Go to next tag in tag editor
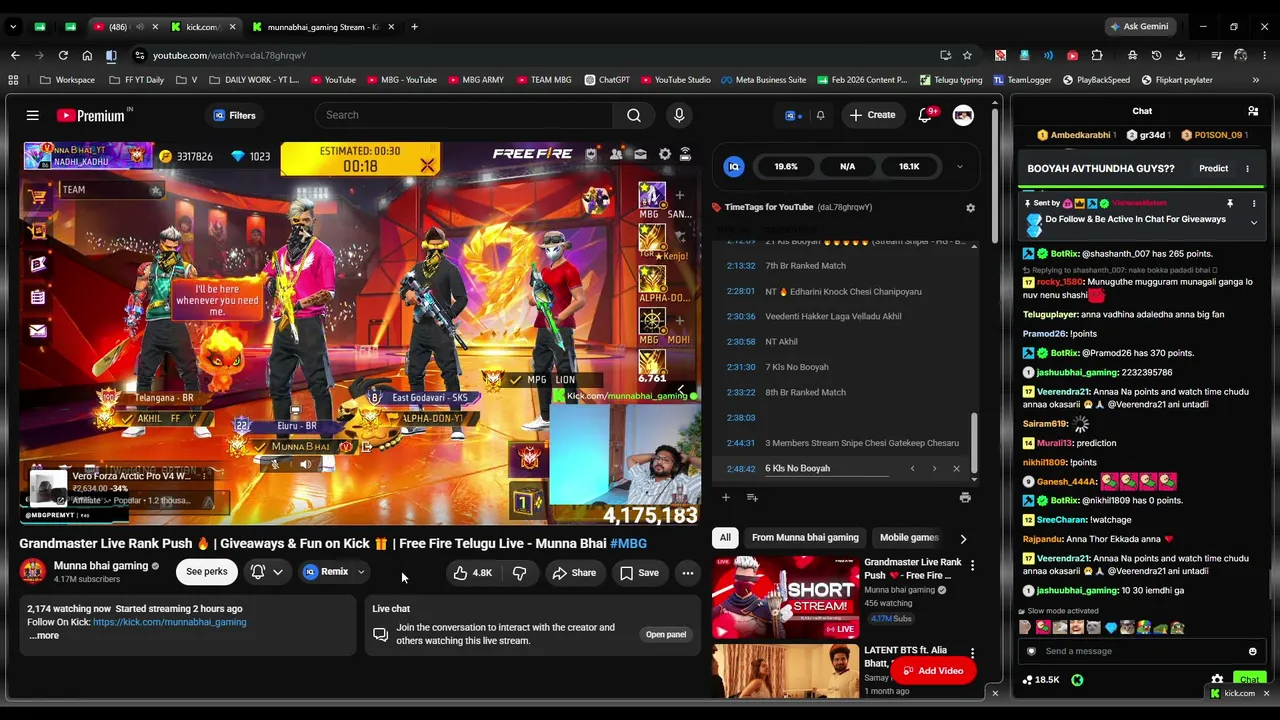Viewport: 1280px width, 720px height. point(934,468)
